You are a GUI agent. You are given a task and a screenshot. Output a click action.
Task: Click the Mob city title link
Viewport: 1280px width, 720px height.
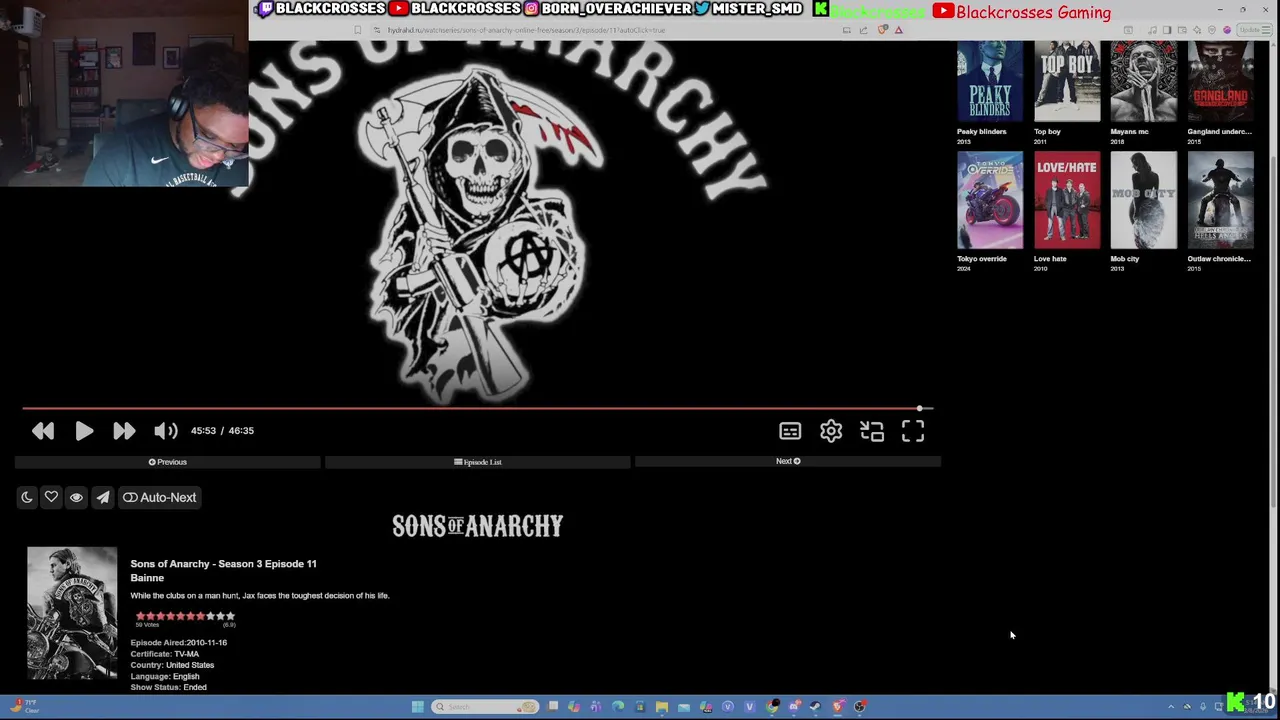pos(1125,258)
